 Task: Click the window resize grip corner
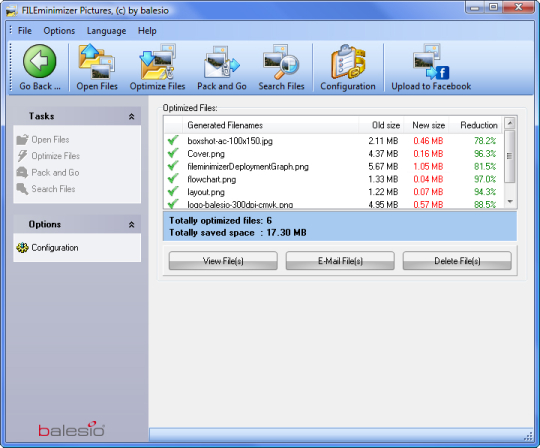(528, 436)
